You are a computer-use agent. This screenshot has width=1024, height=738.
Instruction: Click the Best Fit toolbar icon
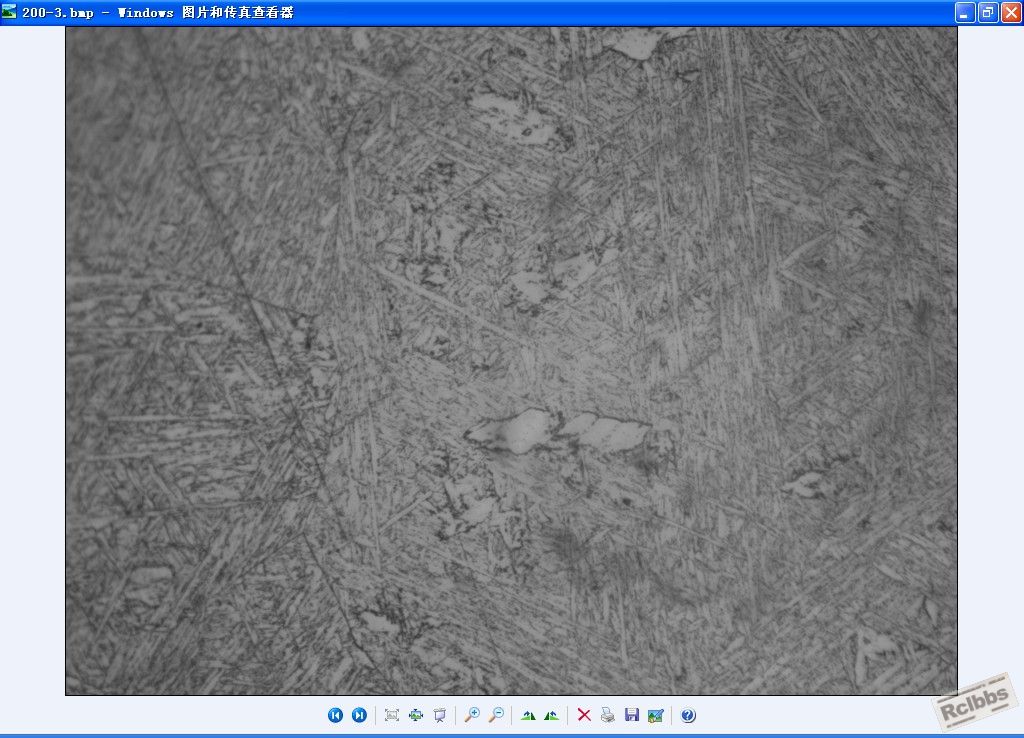392,715
